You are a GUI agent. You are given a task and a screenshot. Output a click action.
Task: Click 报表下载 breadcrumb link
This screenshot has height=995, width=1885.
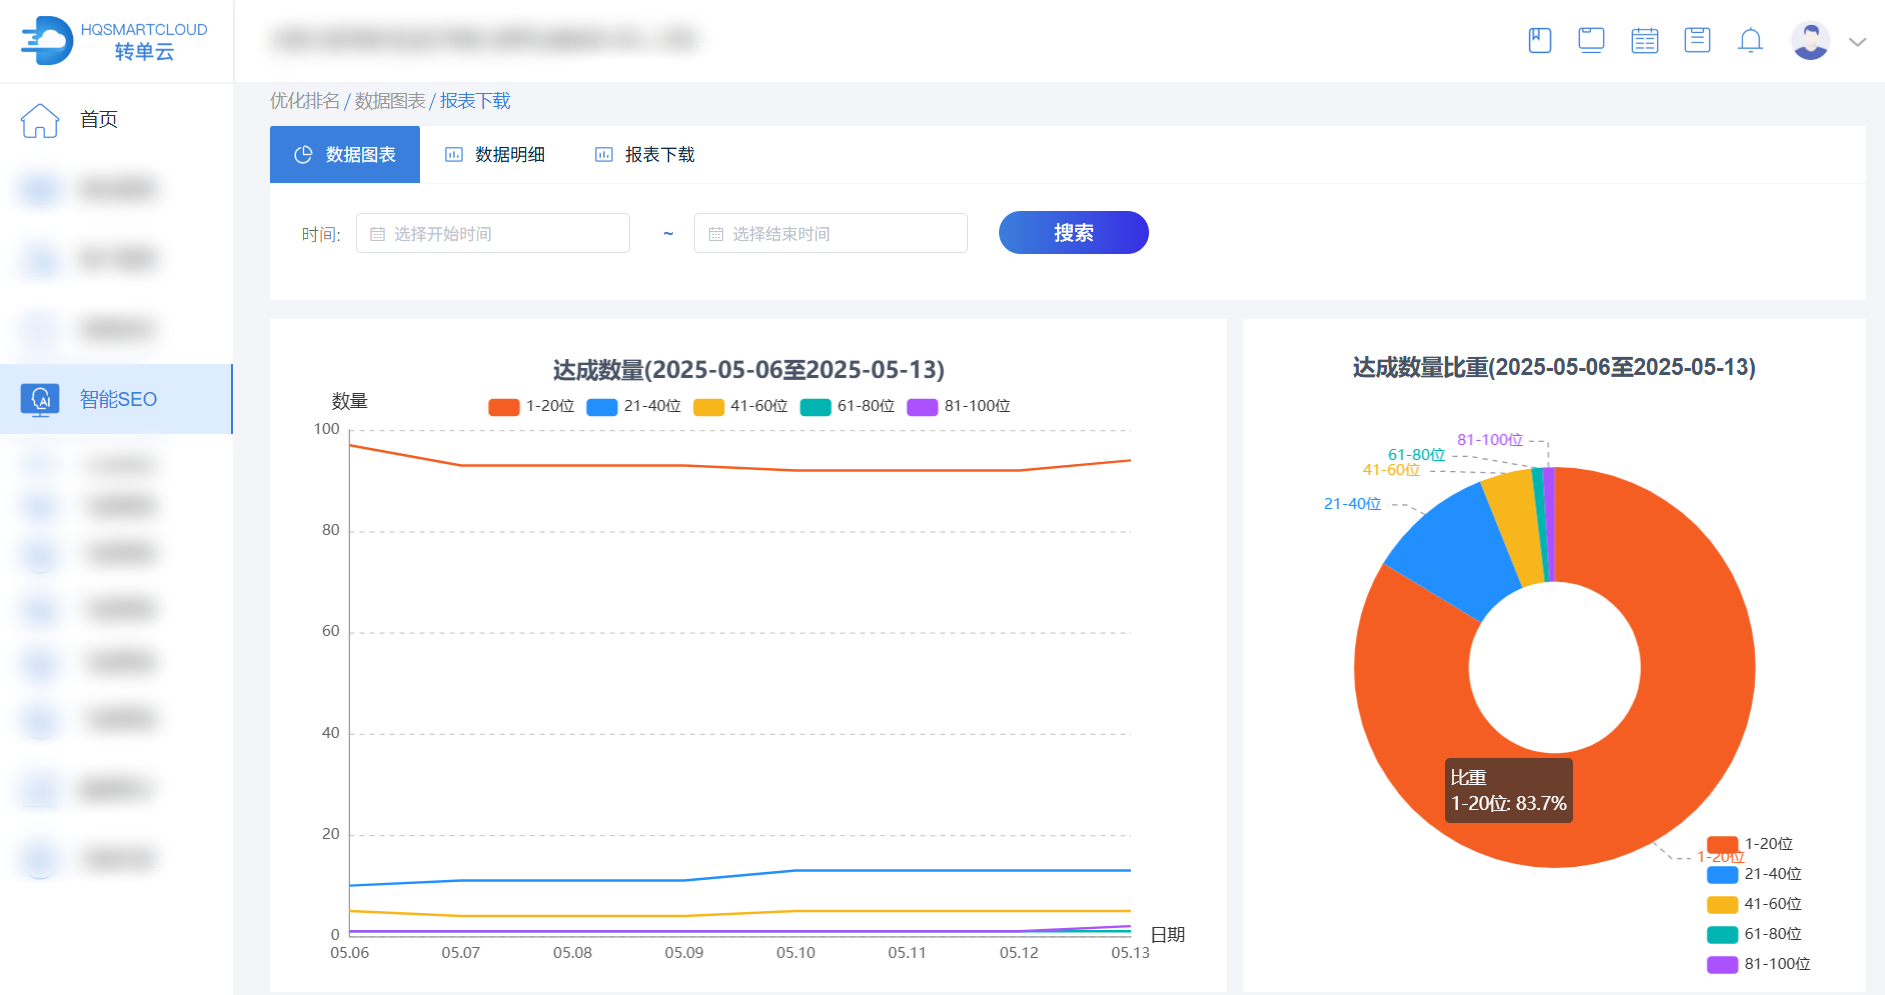475,101
